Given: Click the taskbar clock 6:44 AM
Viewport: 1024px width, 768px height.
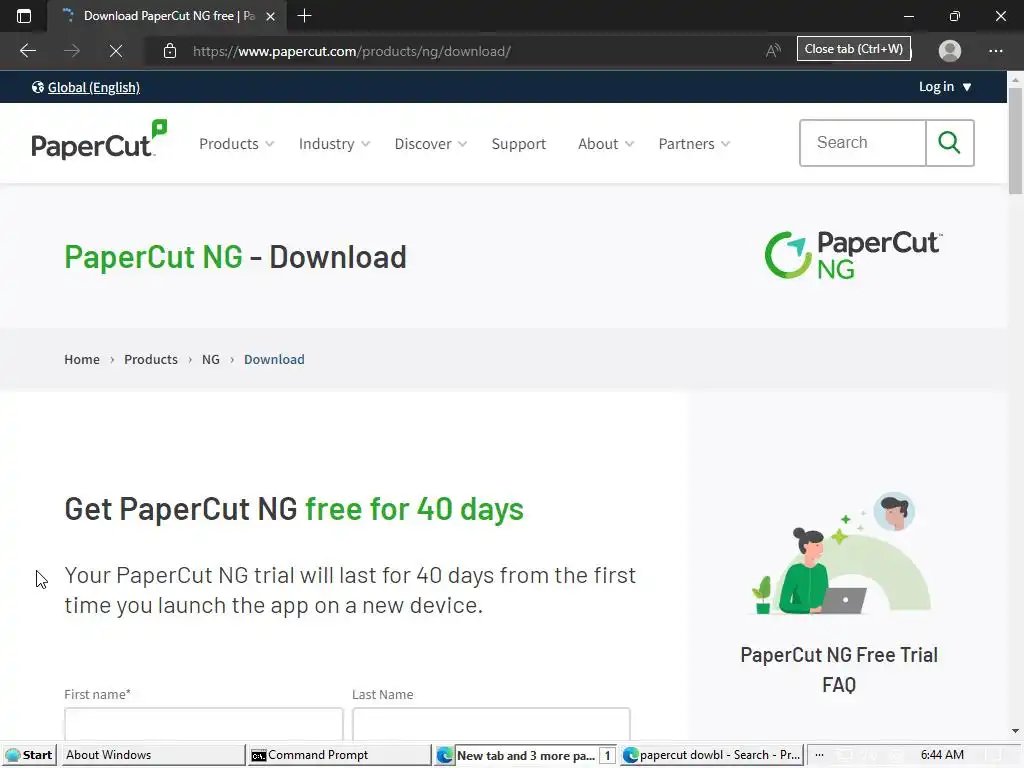Looking at the screenshot, I should click(x=942, y=755).
